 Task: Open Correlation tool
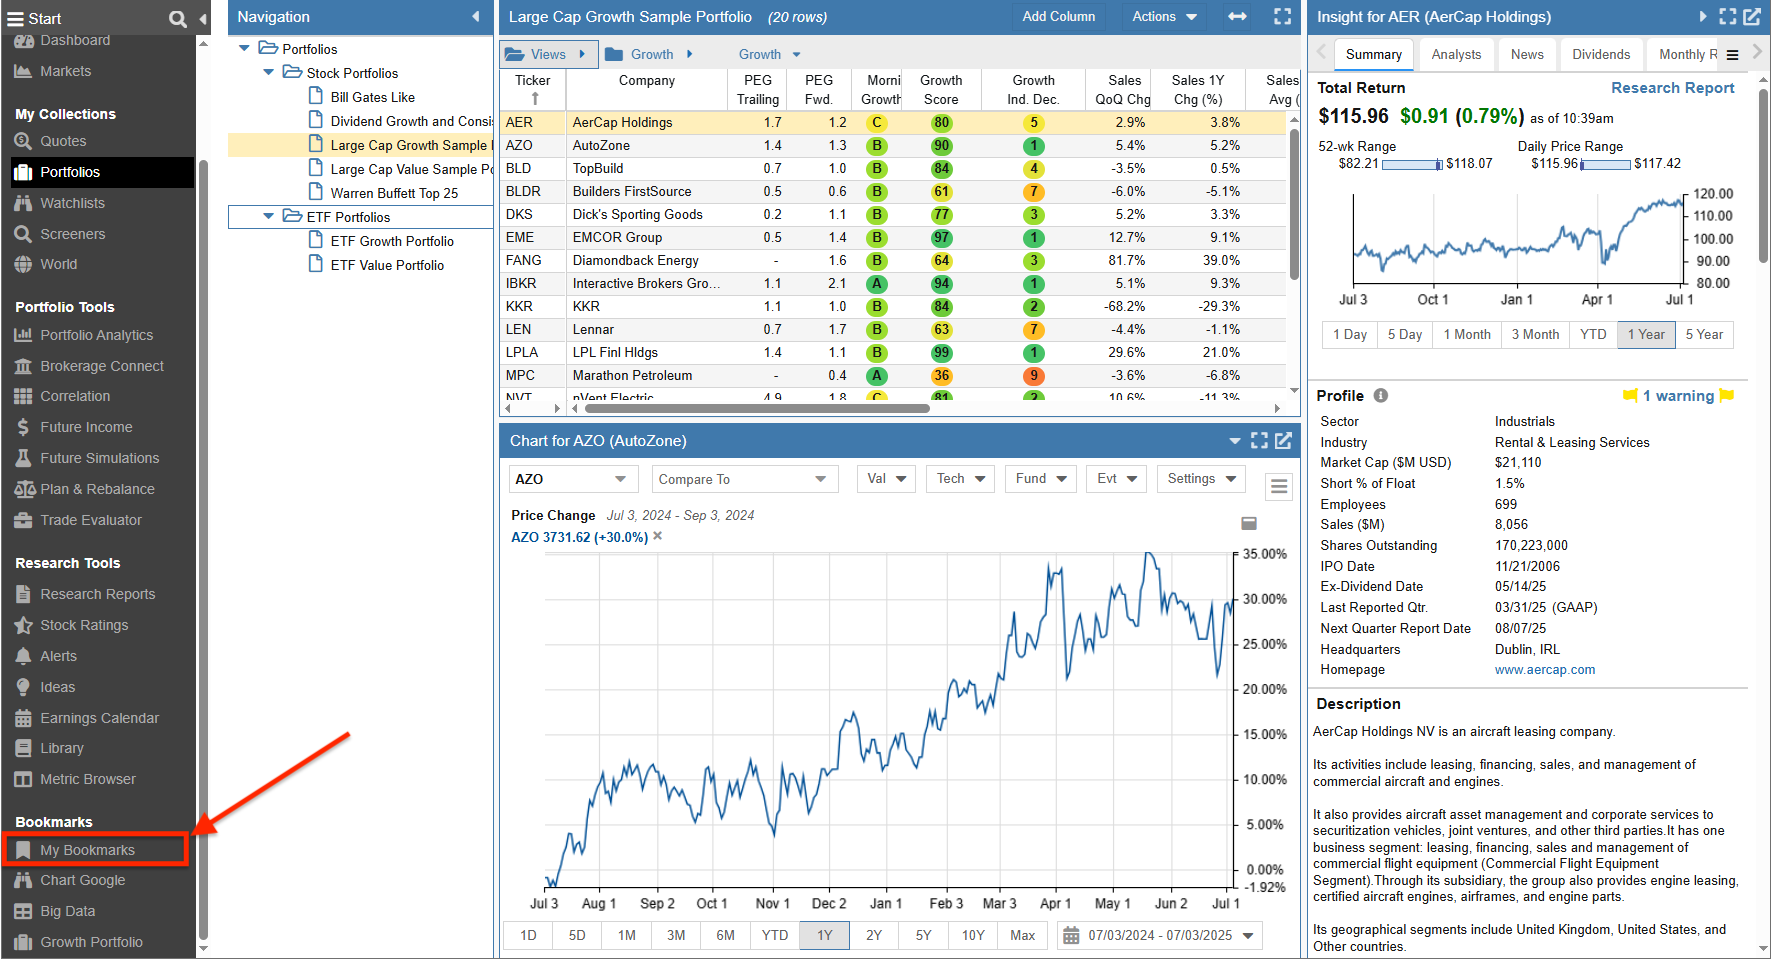pos(75,396)
